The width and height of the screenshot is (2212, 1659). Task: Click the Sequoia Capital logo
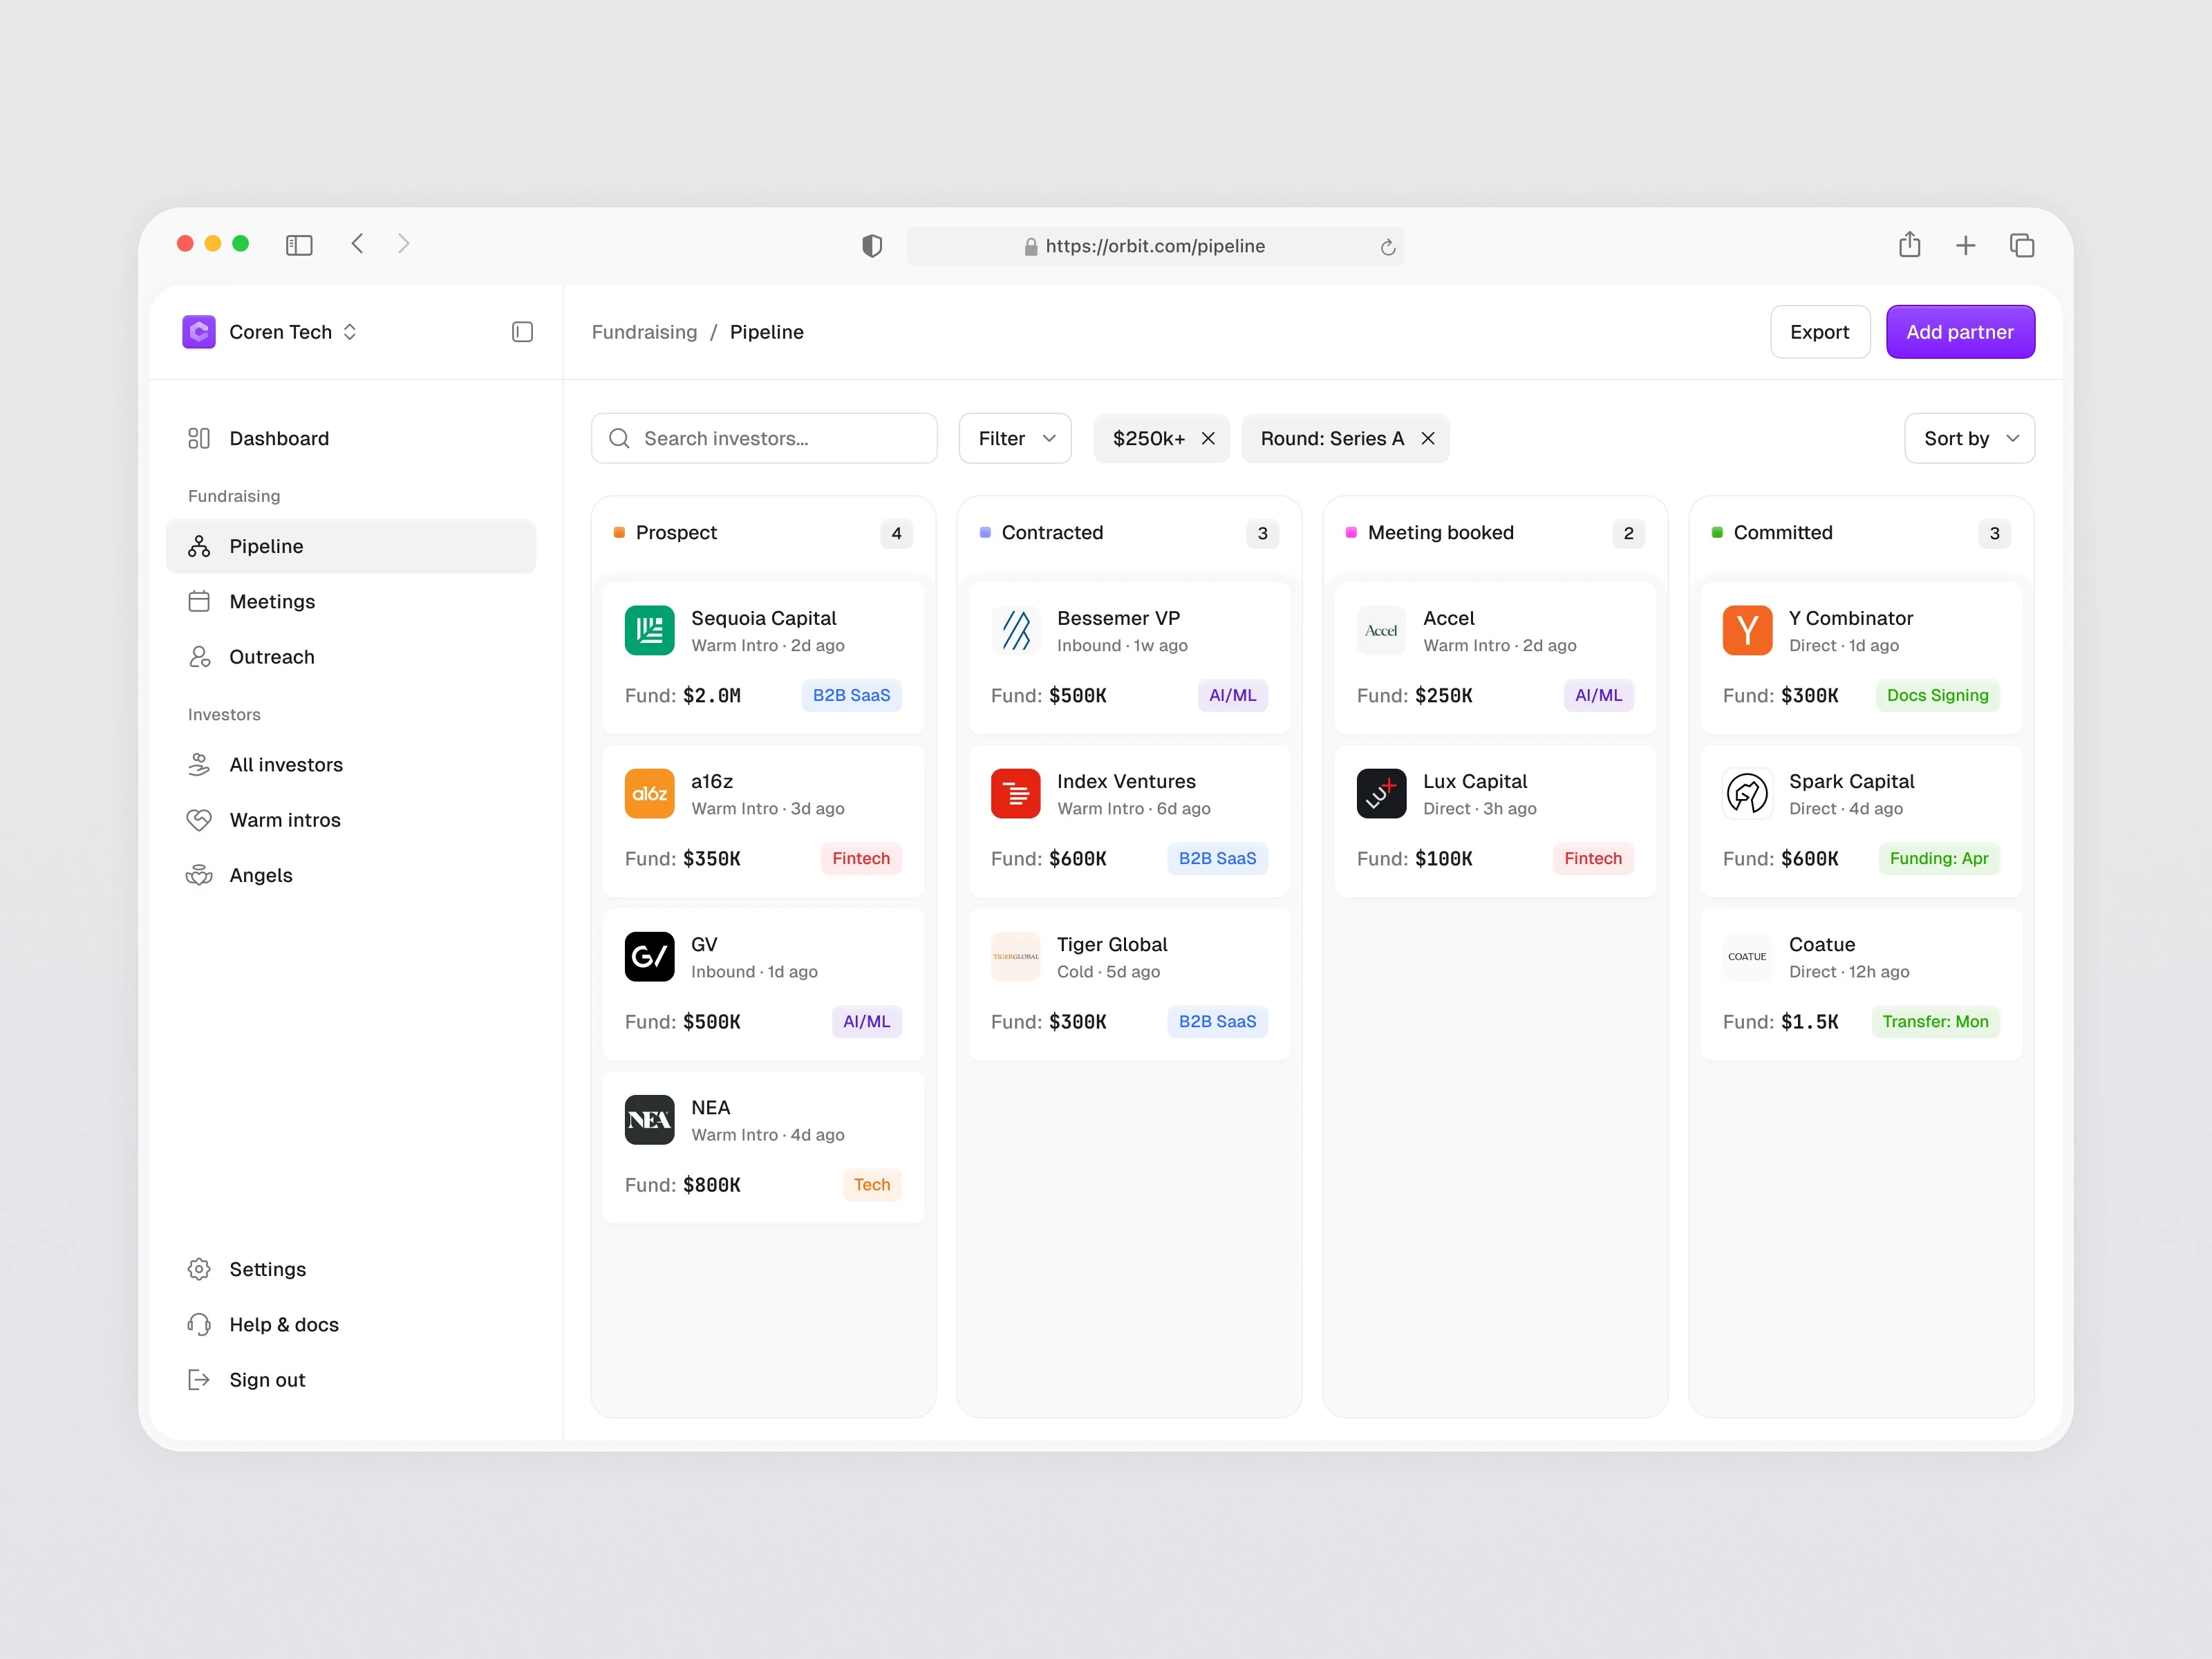(650, 631)
